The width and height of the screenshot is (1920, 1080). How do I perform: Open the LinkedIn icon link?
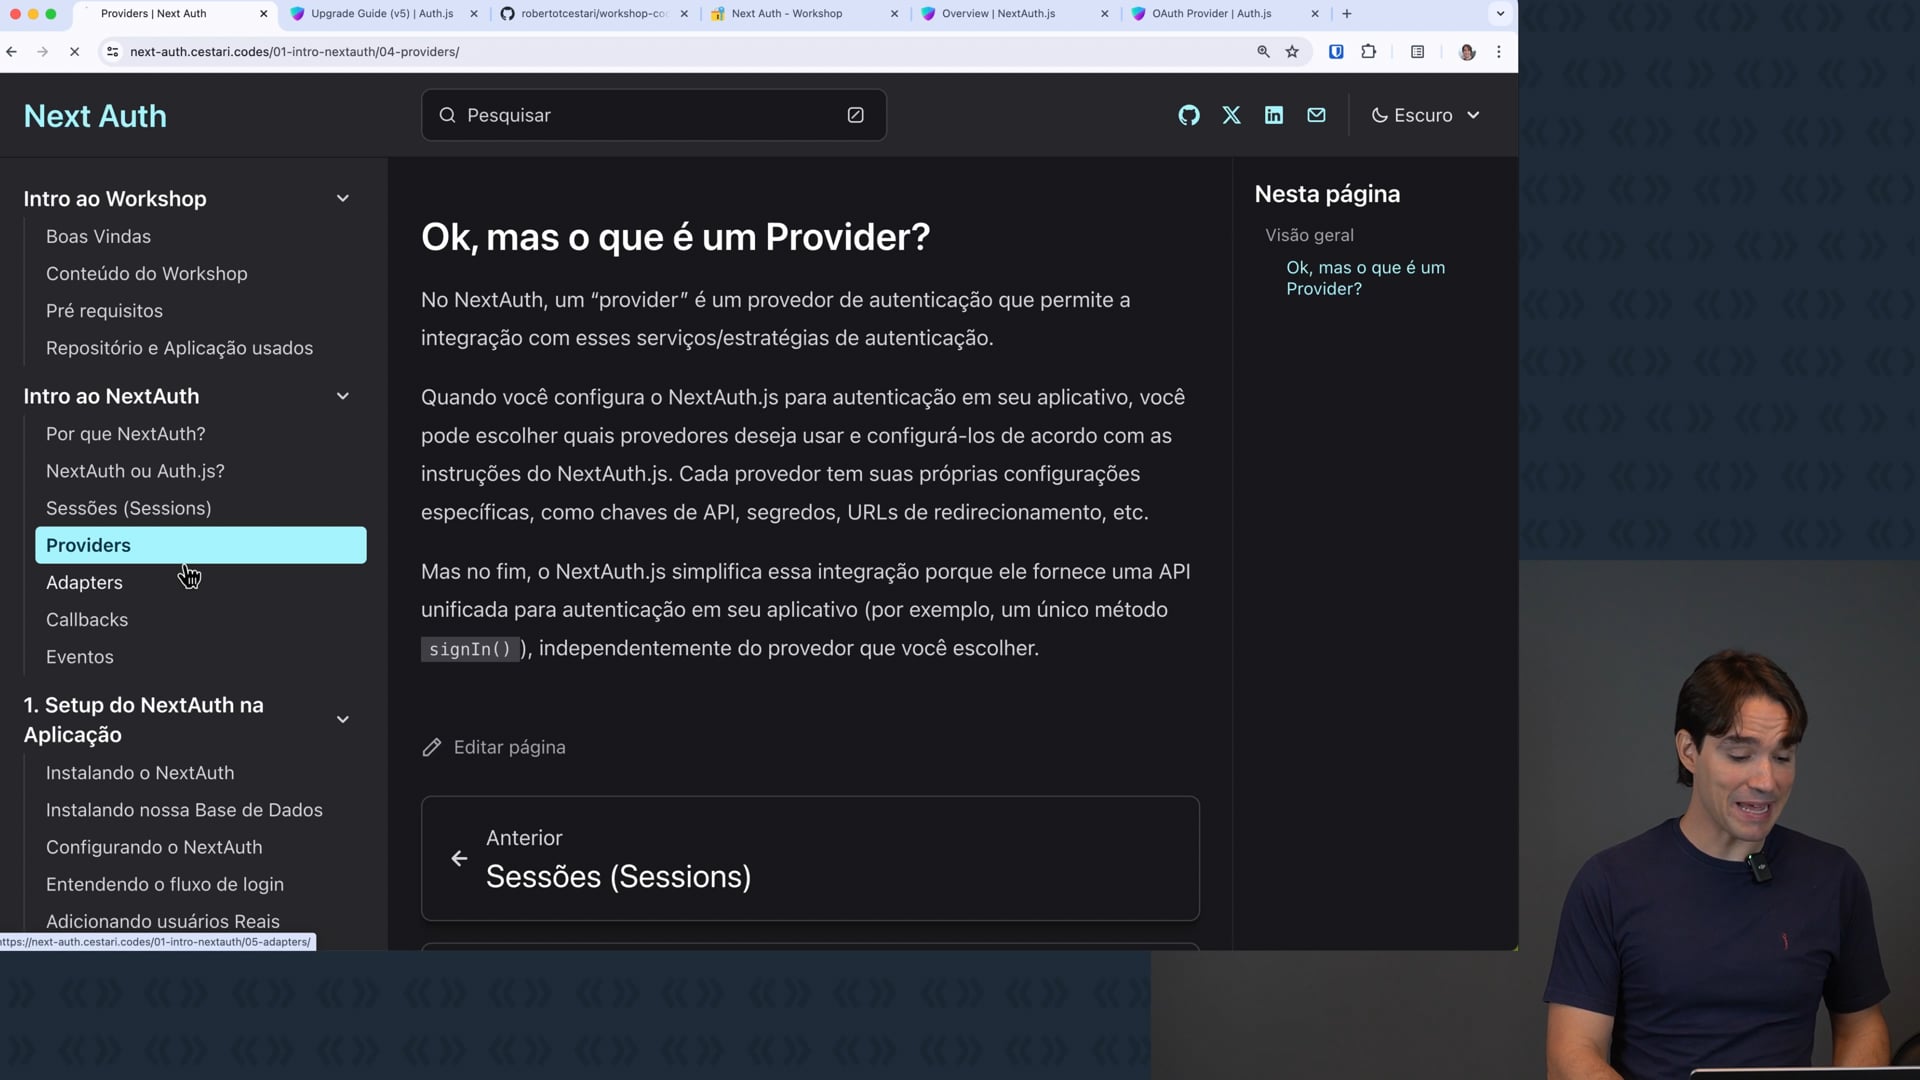[1273, 115]
